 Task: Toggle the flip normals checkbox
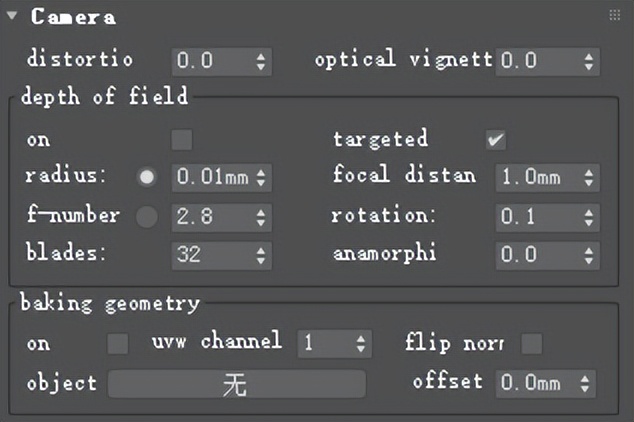point(532,344)
